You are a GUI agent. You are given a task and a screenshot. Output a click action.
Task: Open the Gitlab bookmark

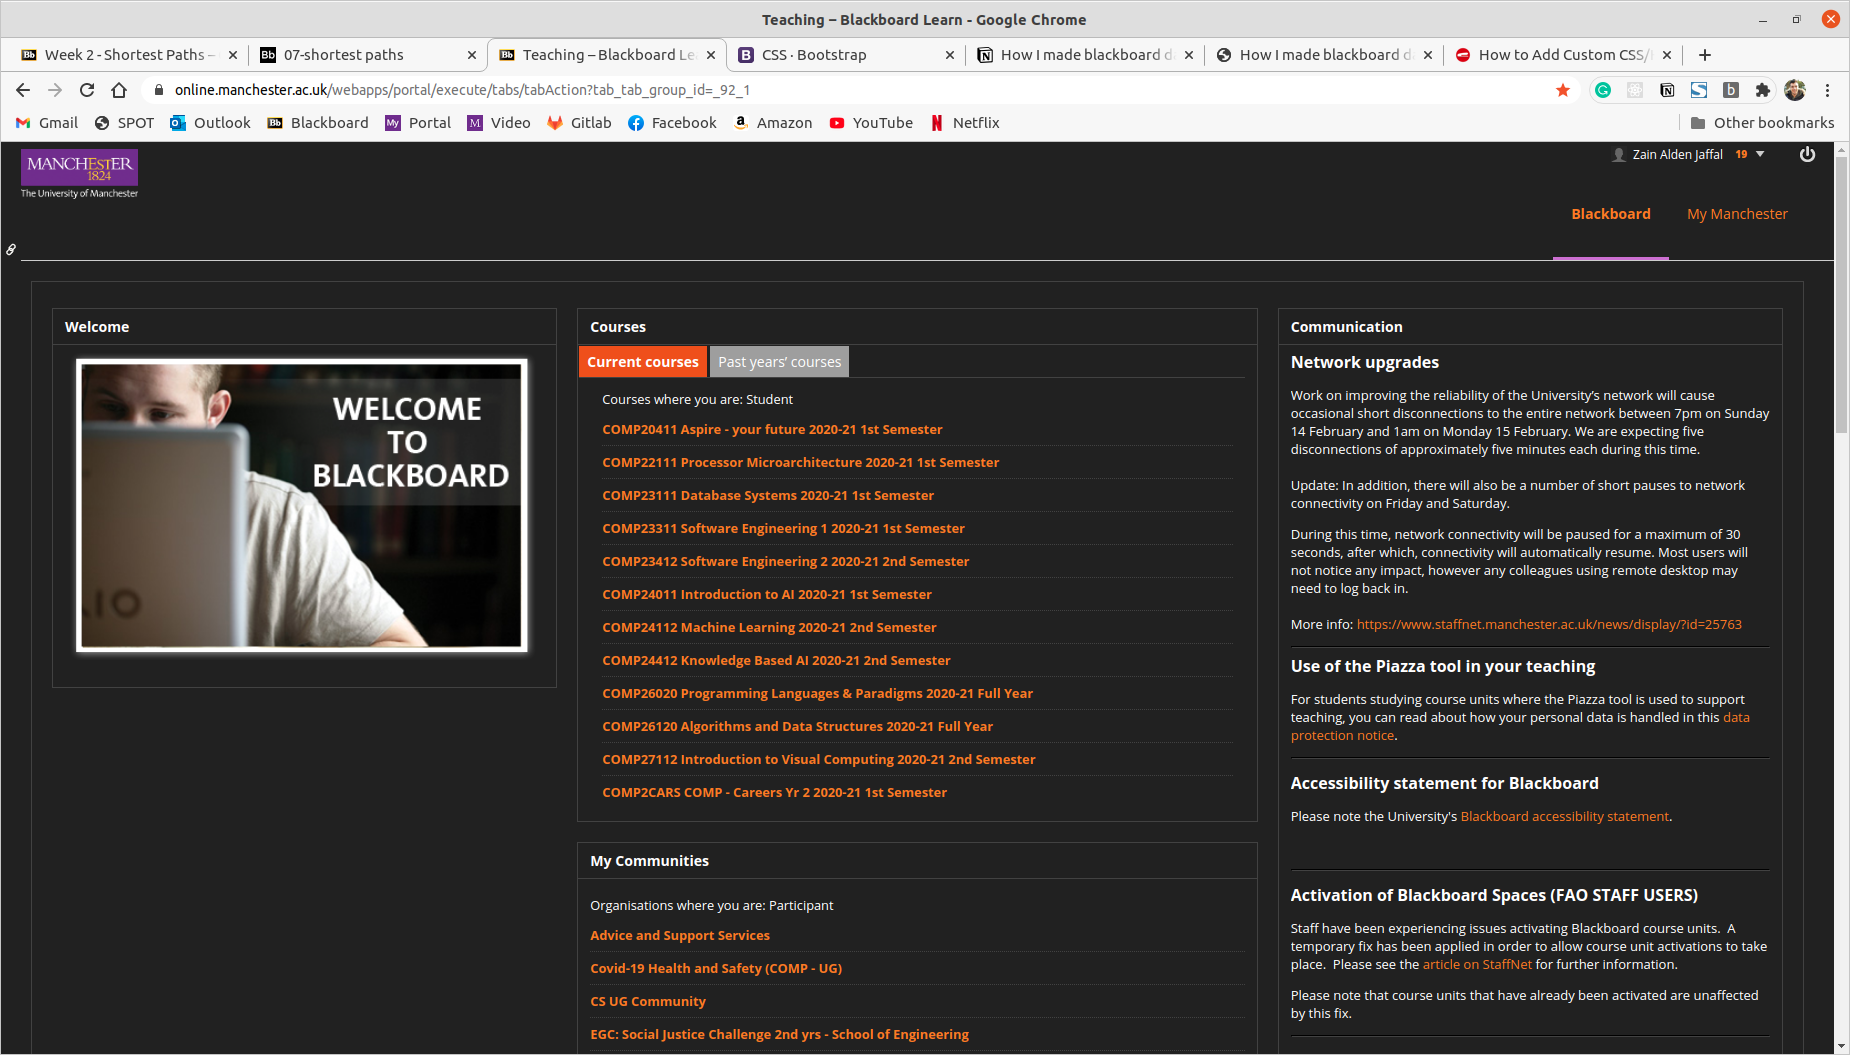(x=579, y=123)
